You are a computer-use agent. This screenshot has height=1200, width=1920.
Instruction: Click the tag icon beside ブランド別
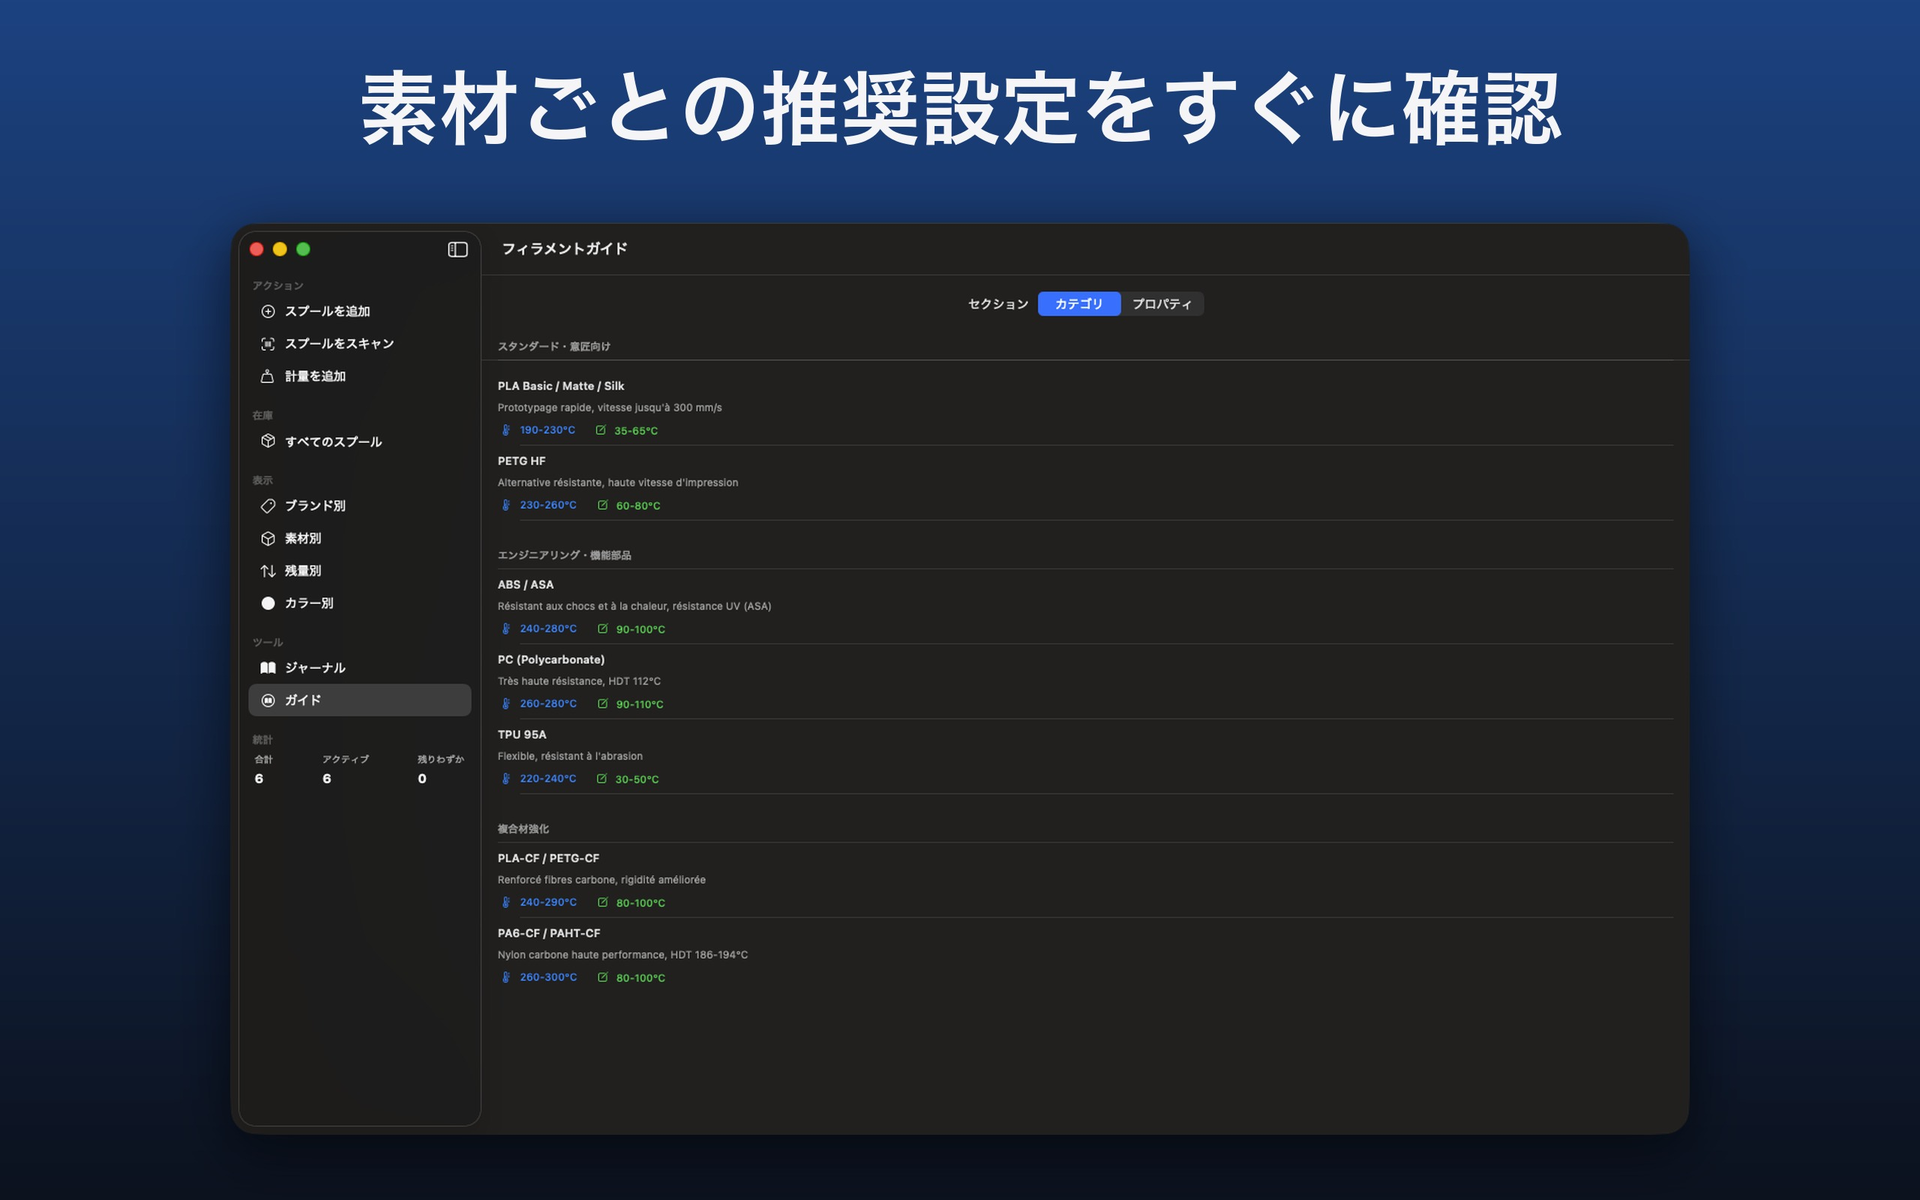point(268,506)
